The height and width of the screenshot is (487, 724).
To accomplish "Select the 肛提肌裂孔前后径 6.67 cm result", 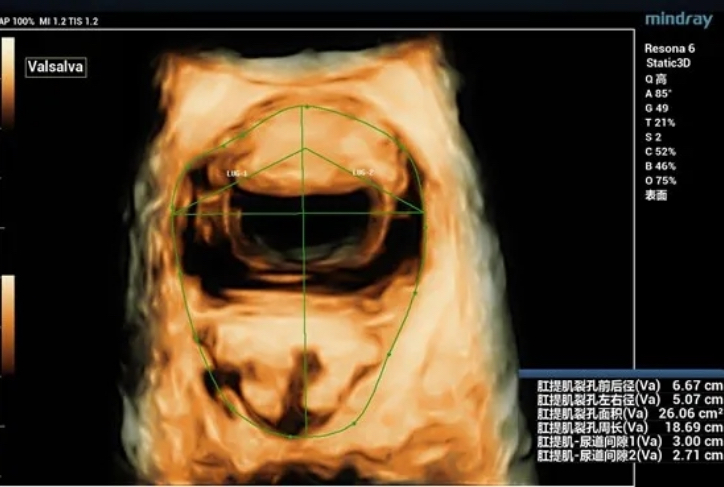I will [629, 384].
